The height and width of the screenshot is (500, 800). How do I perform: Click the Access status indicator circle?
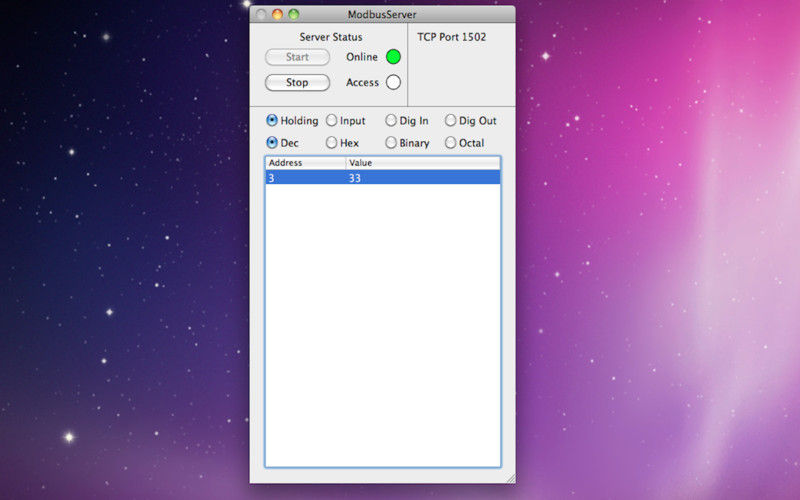(x=393, y=82)
